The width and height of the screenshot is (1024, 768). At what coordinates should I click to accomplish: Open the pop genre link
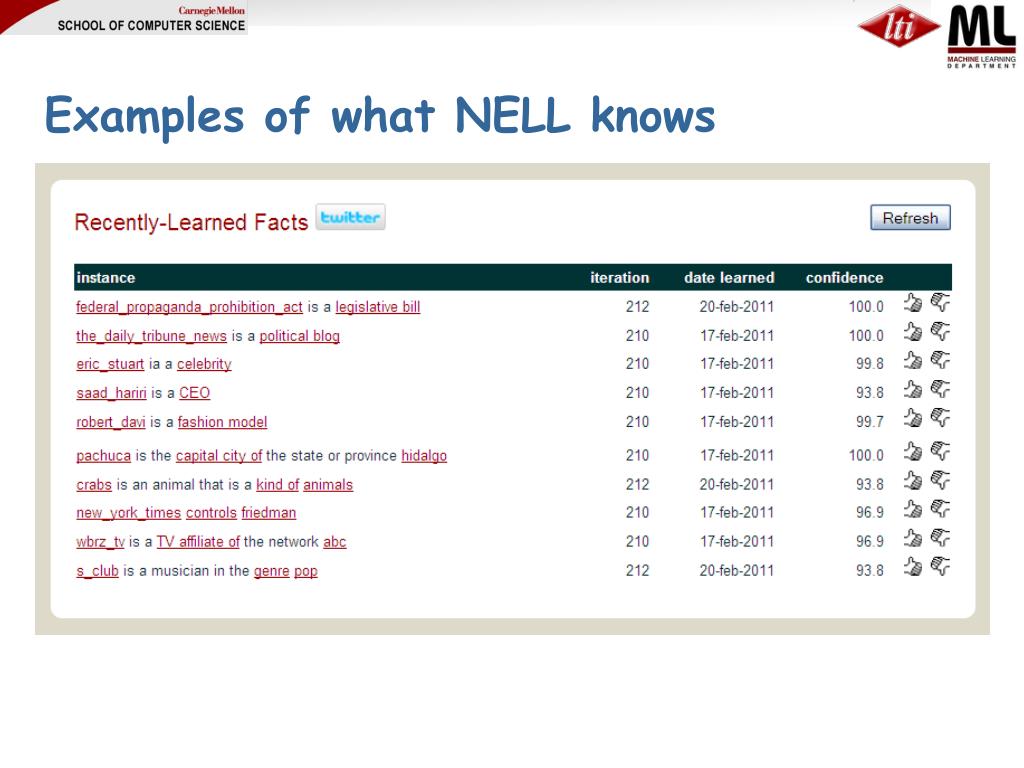click(x=306, y=571)
